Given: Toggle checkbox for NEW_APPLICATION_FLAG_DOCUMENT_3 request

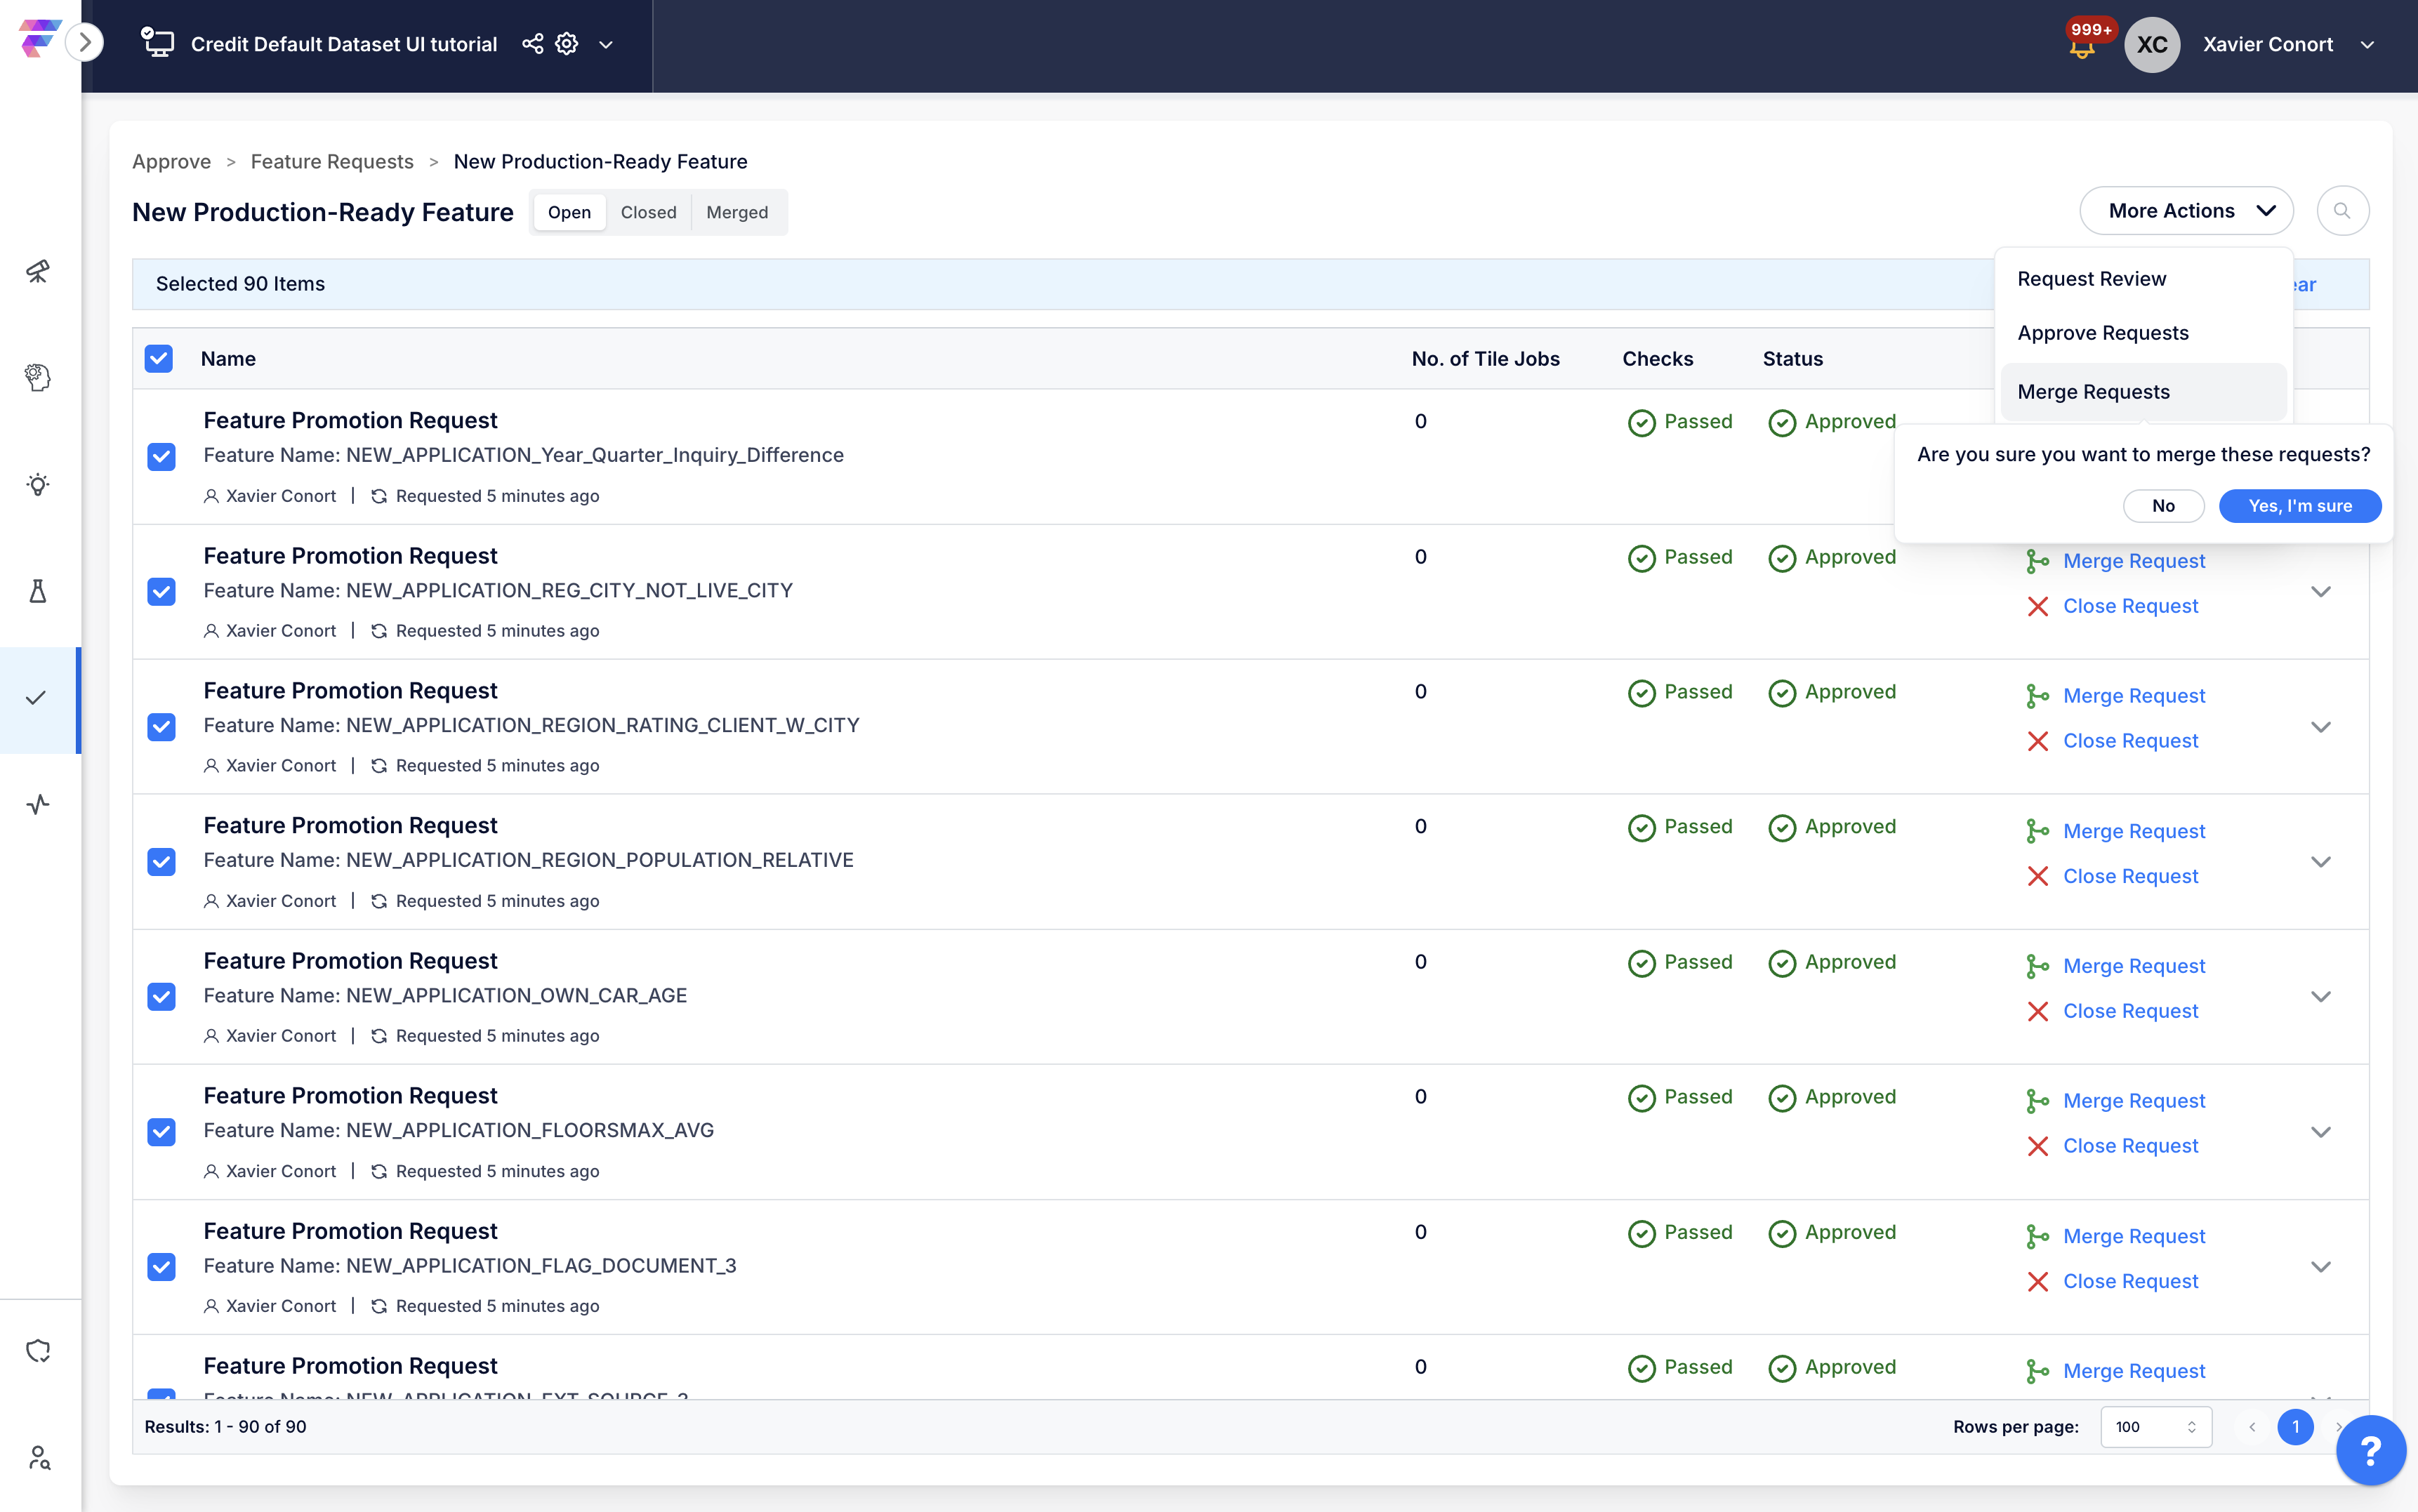Looking at the screenshot, I should coord(161,1266).
